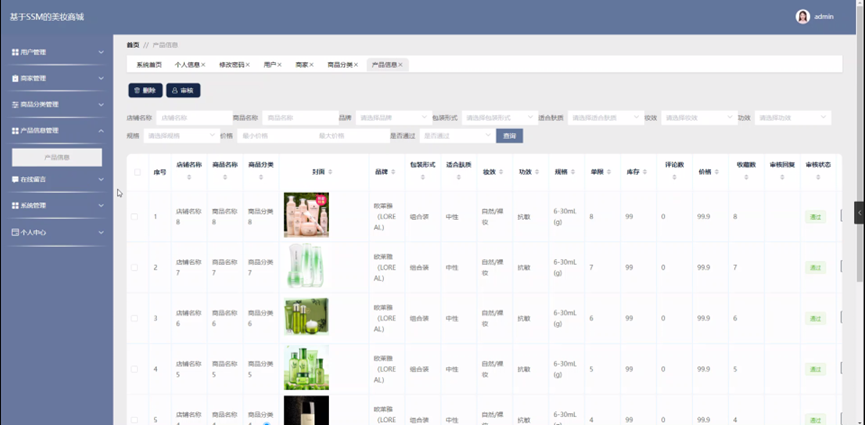Sort table by 价格 column arrows
This screenshot has height=425, width=865.
[x=717, y=172]
